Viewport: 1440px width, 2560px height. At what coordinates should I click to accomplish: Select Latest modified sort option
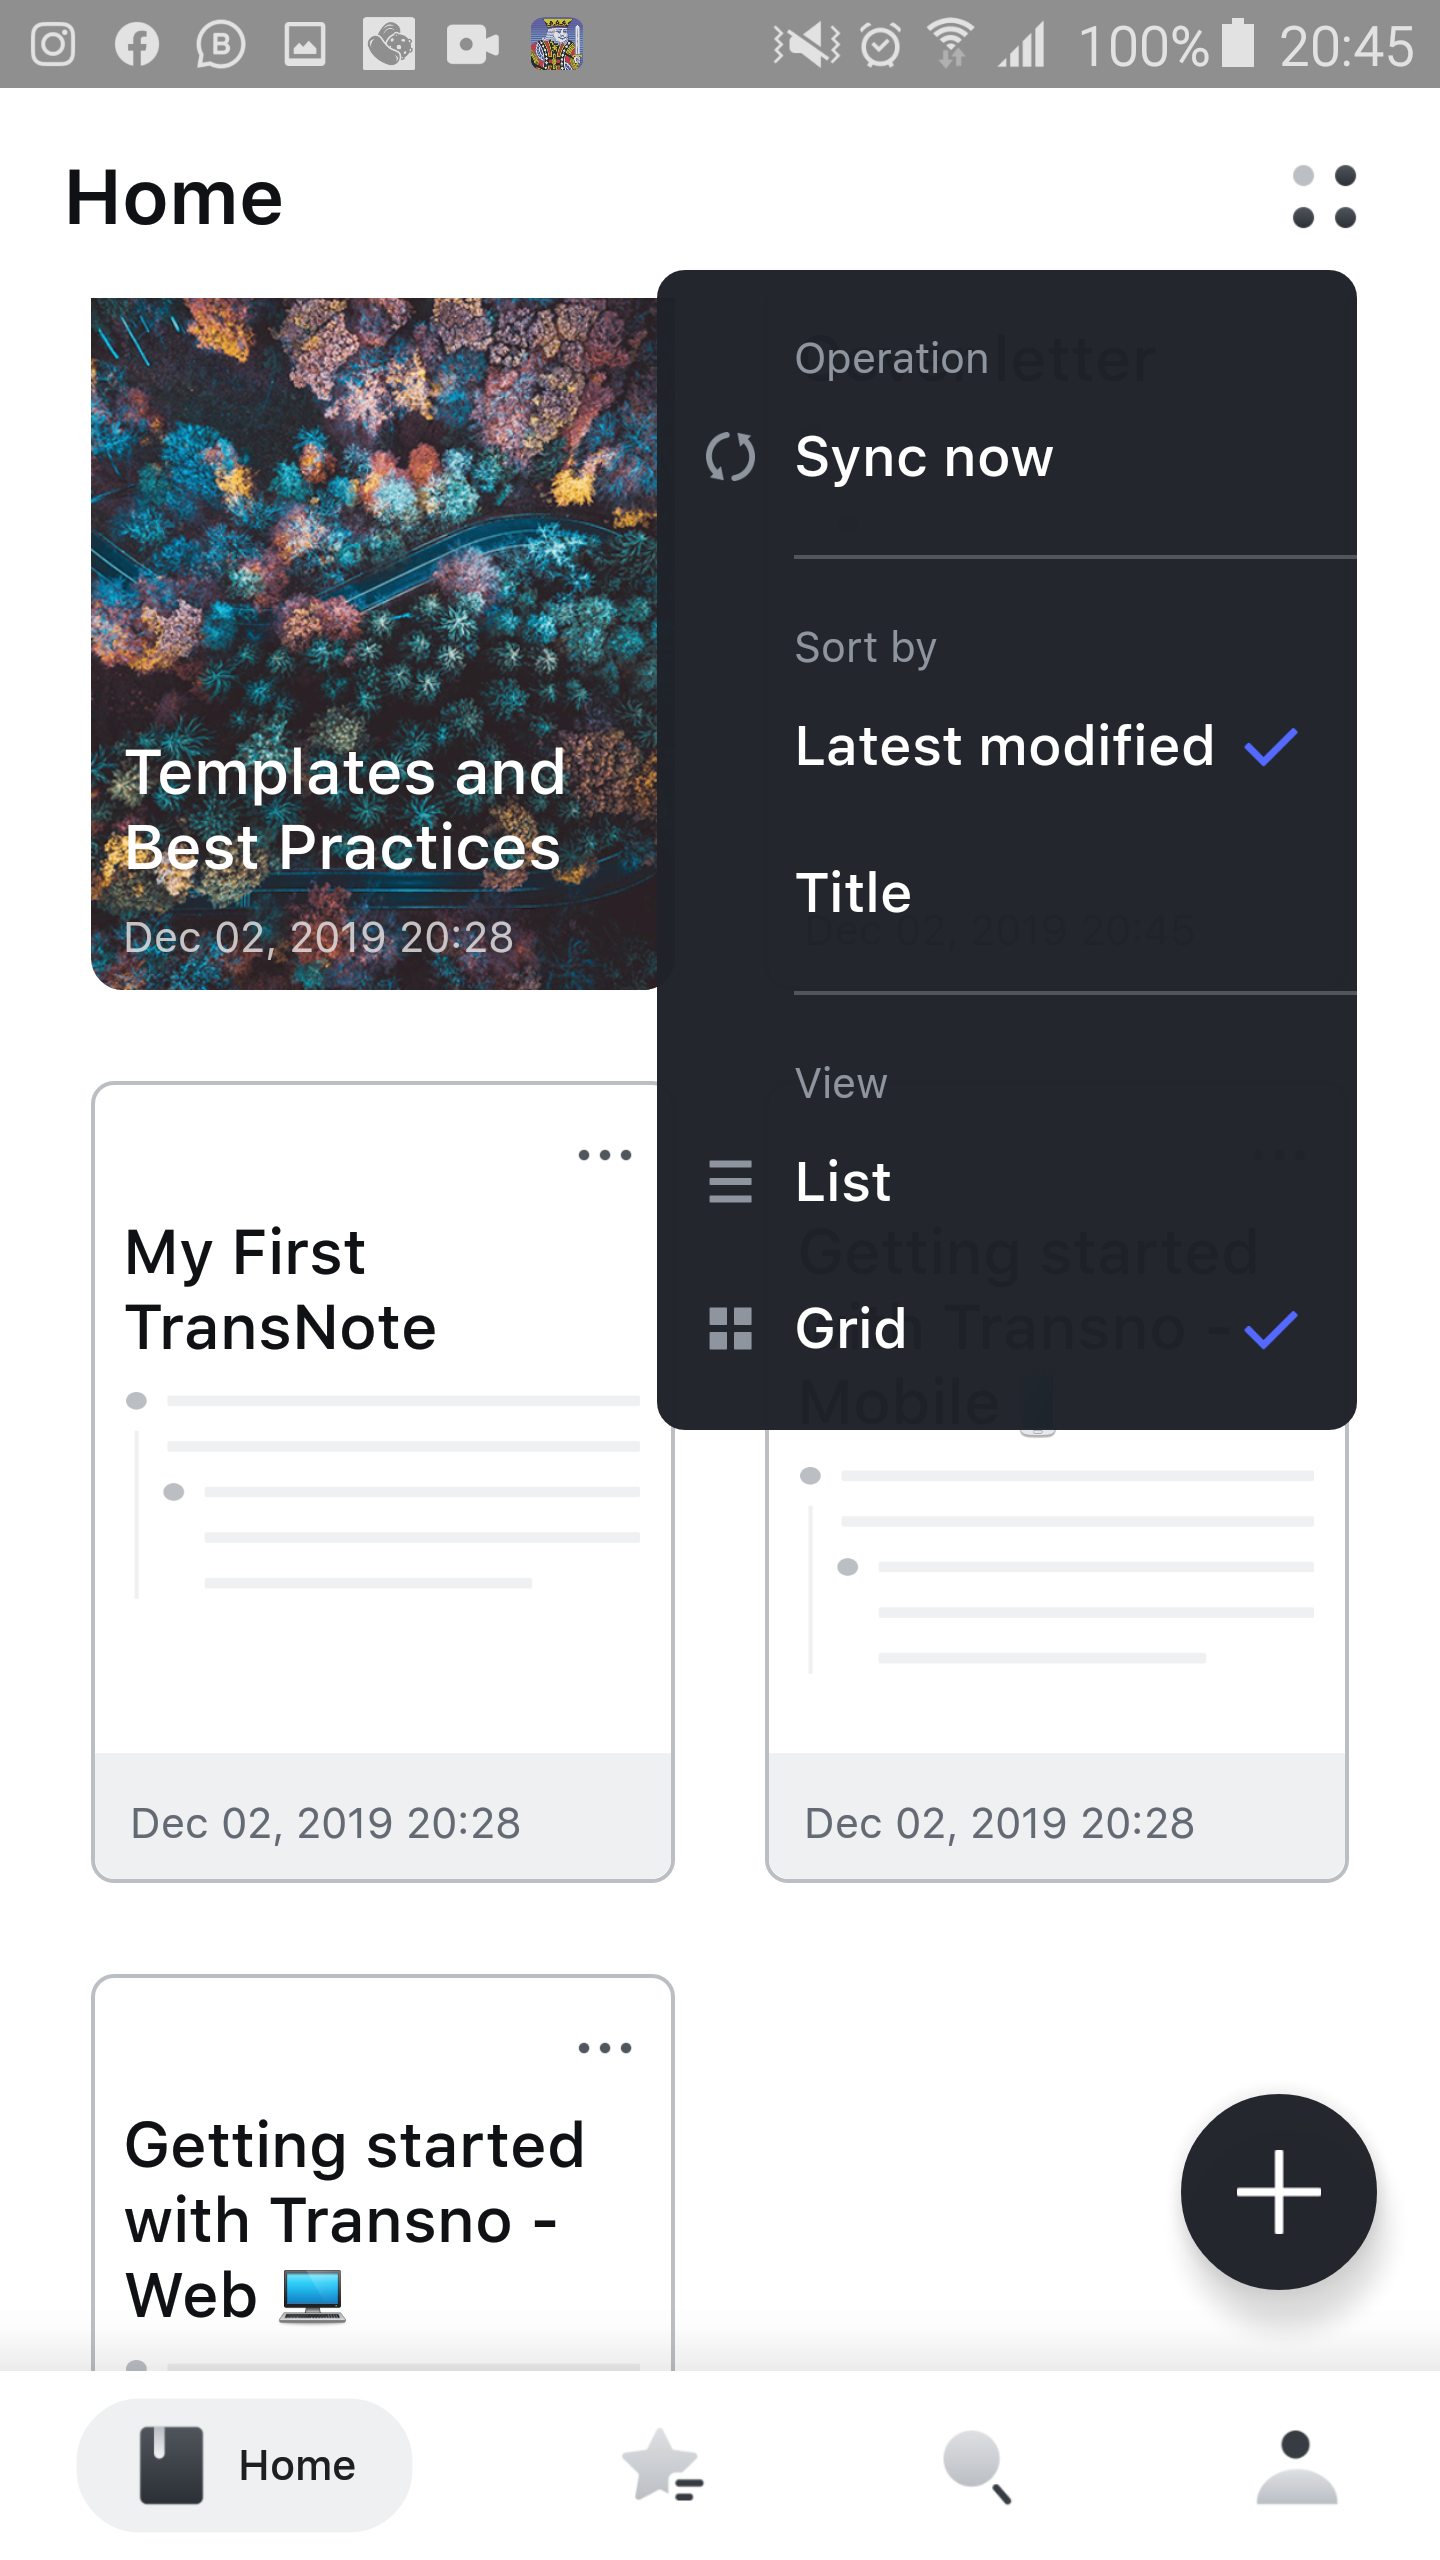tap(1003, 746)
